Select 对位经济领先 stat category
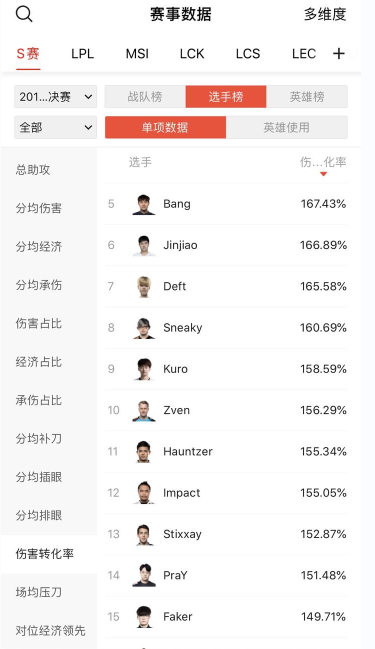 [x=50, y=631]
